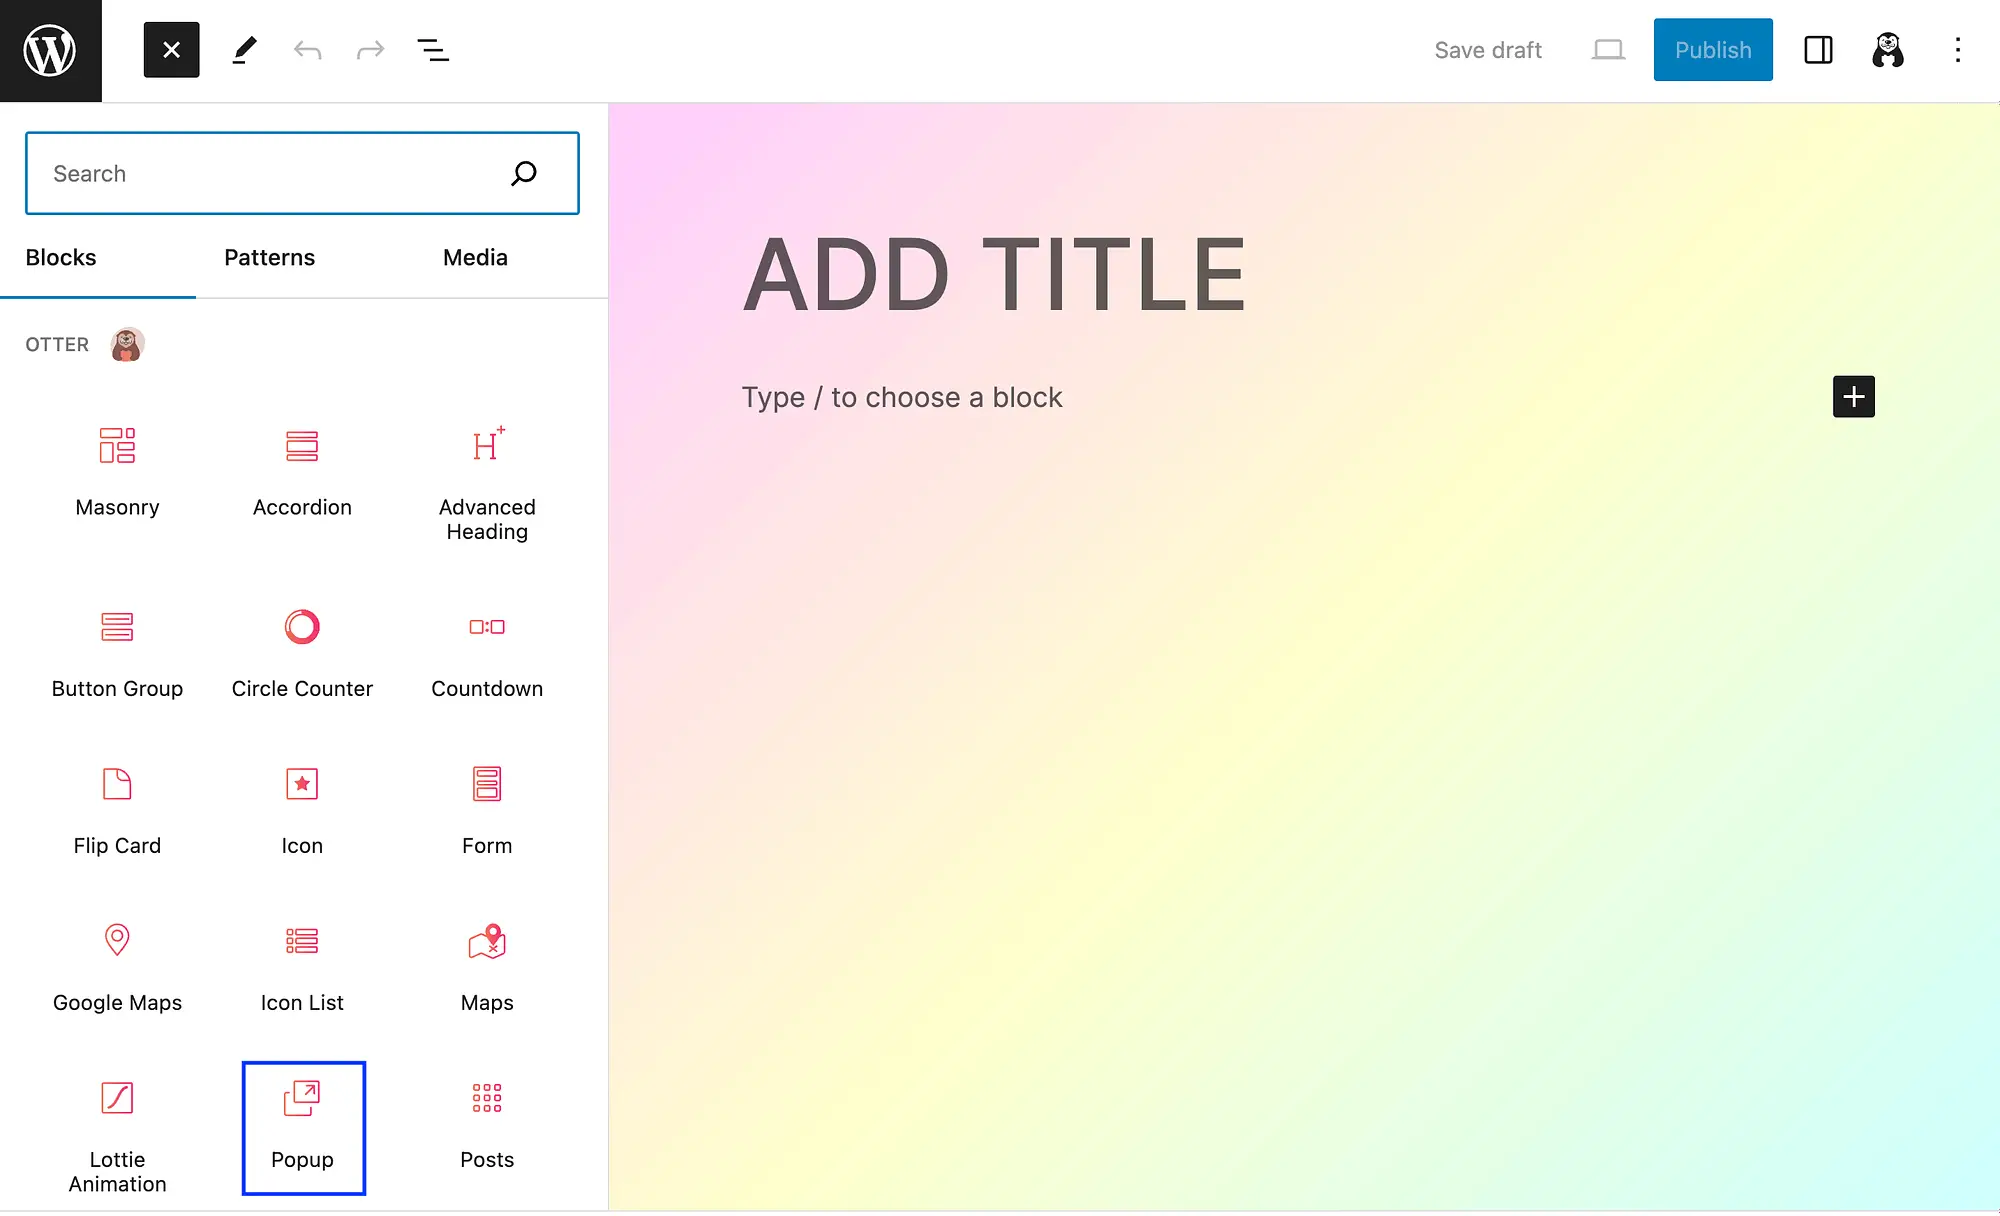The width and height of the screenshot is (2000, 1216).
Task: Toggle the settings sidebar panel
Action: pos(1817,50)
